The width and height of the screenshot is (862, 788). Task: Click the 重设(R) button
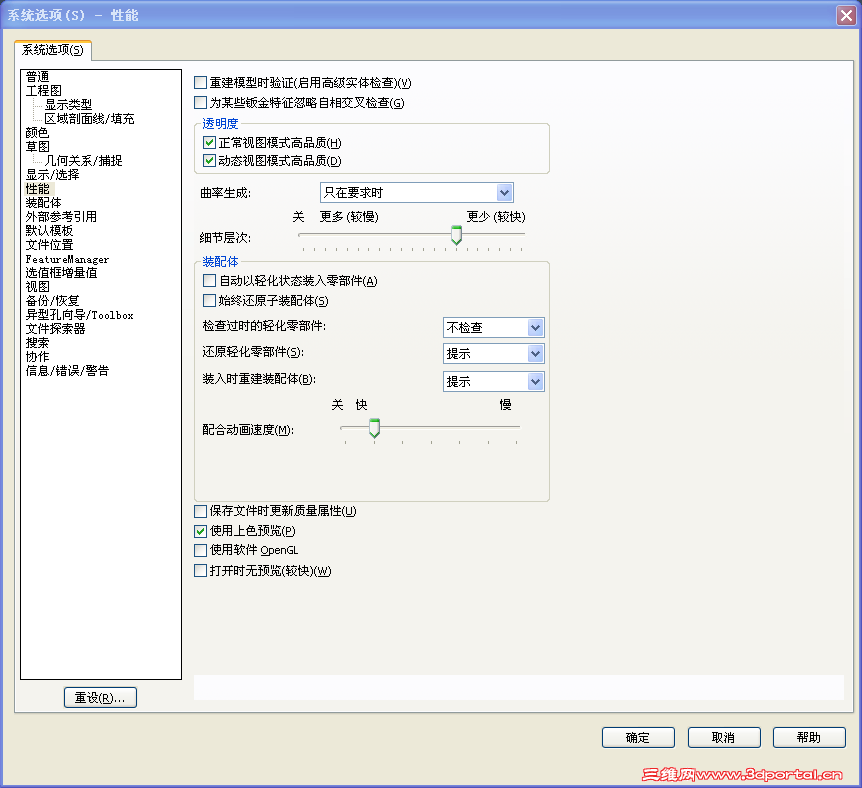pos(100,697)
